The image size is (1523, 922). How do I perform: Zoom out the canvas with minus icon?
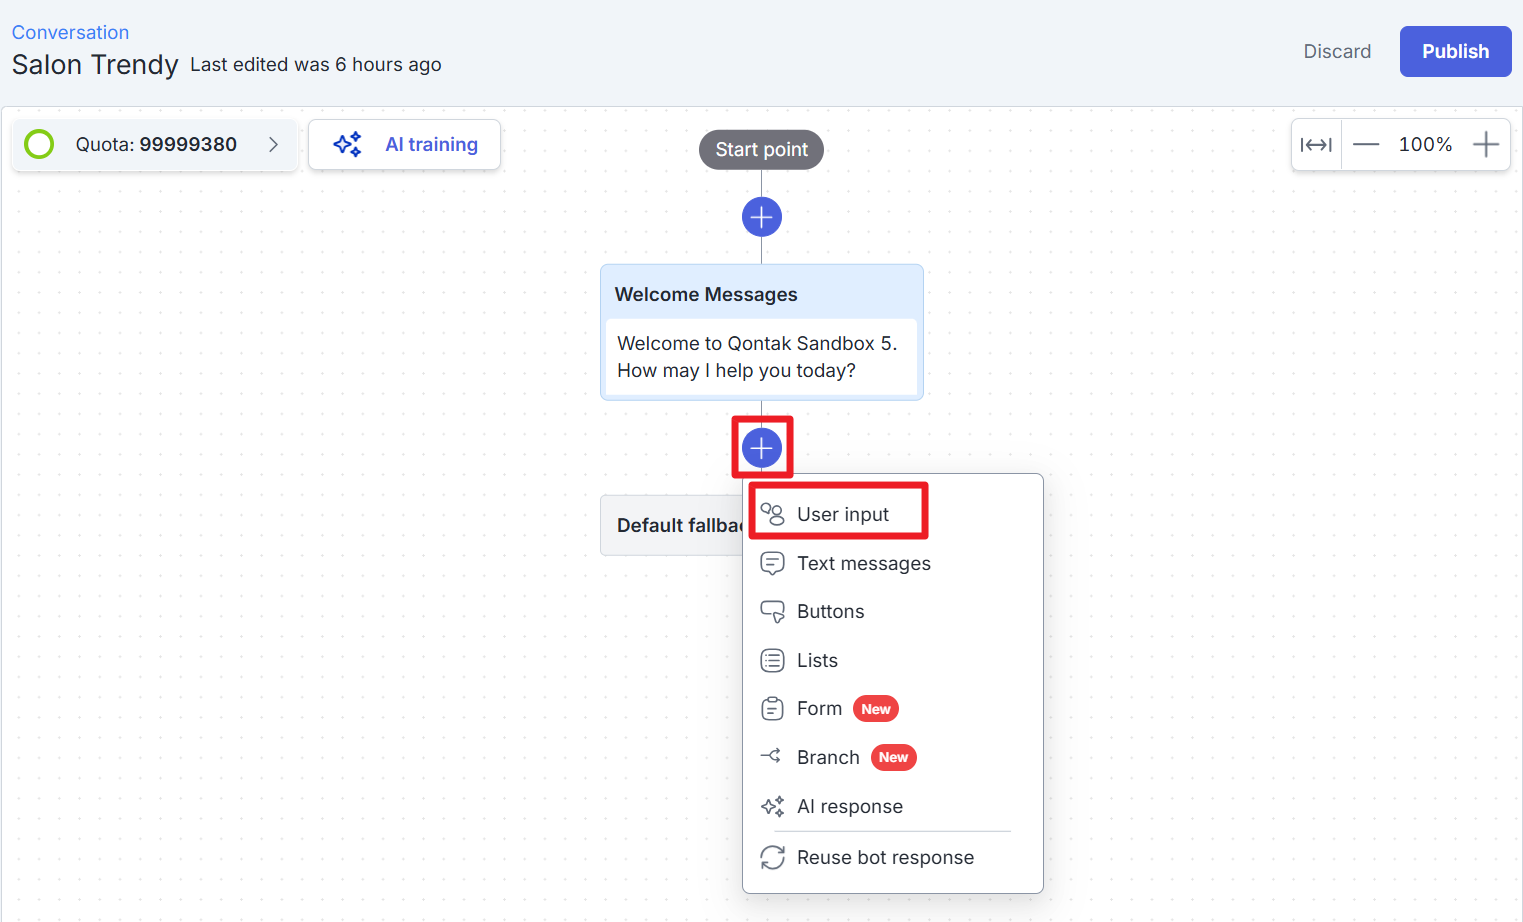(1365, 145)
